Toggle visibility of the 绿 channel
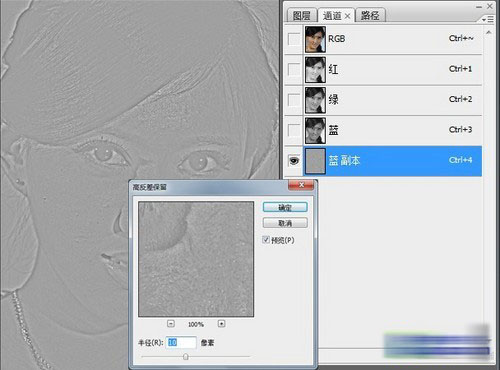 tap(294, 100)
